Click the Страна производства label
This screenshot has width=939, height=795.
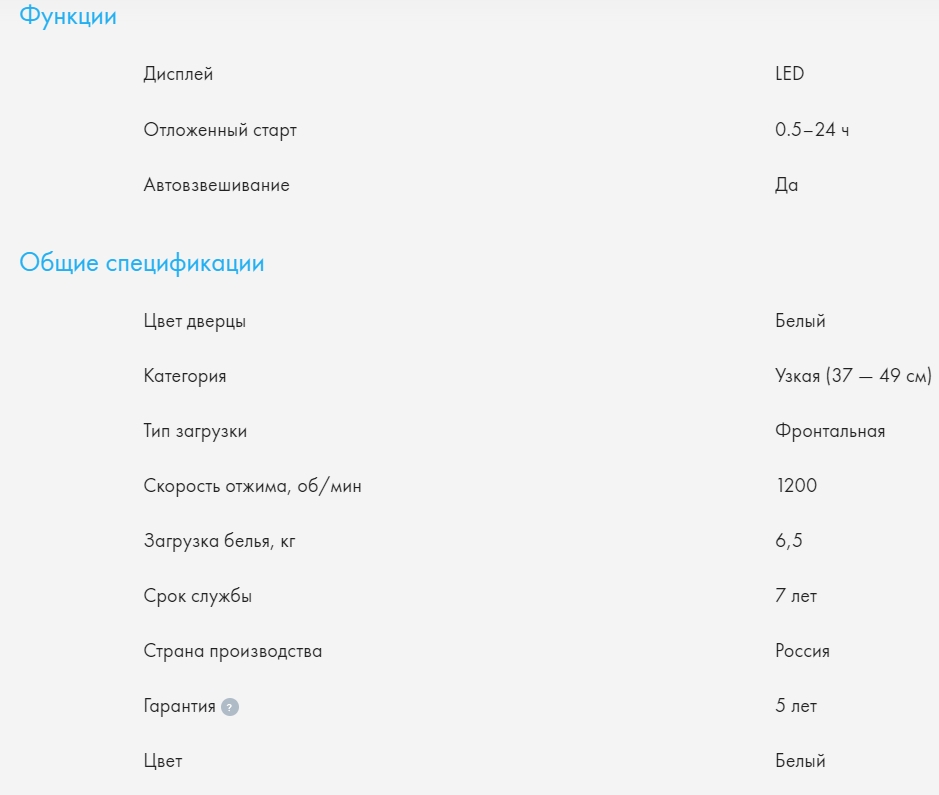(x=233, y=651)
